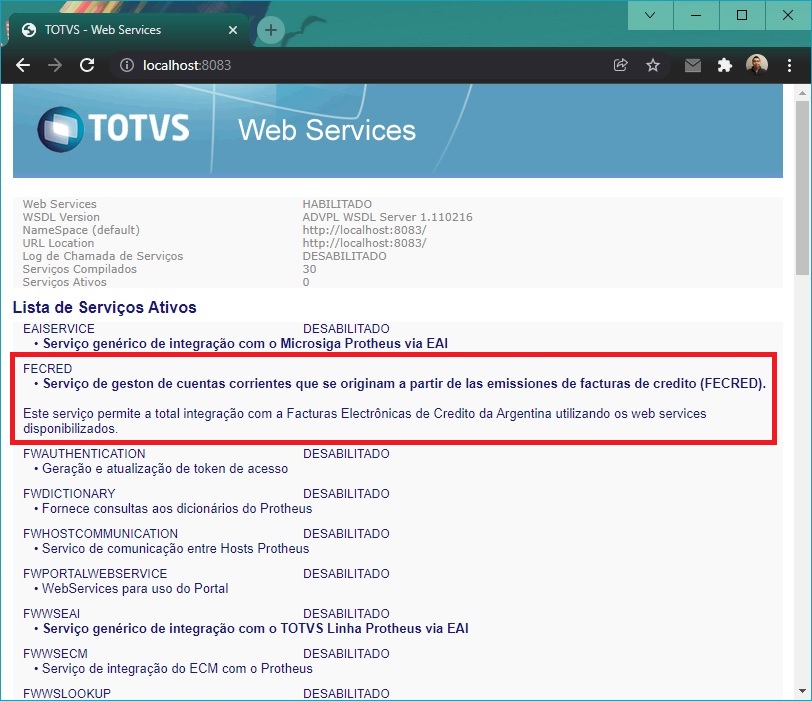Viewport: 812px width, 701px height.
Task: Click the 'Serviços Compilados' label
Action: 80,269
